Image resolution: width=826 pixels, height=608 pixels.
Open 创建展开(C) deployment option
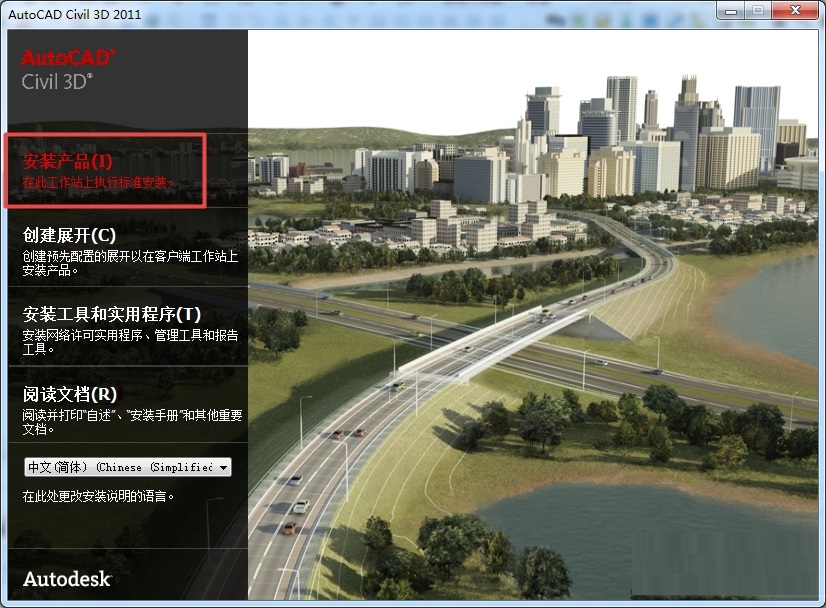(69, 236)
